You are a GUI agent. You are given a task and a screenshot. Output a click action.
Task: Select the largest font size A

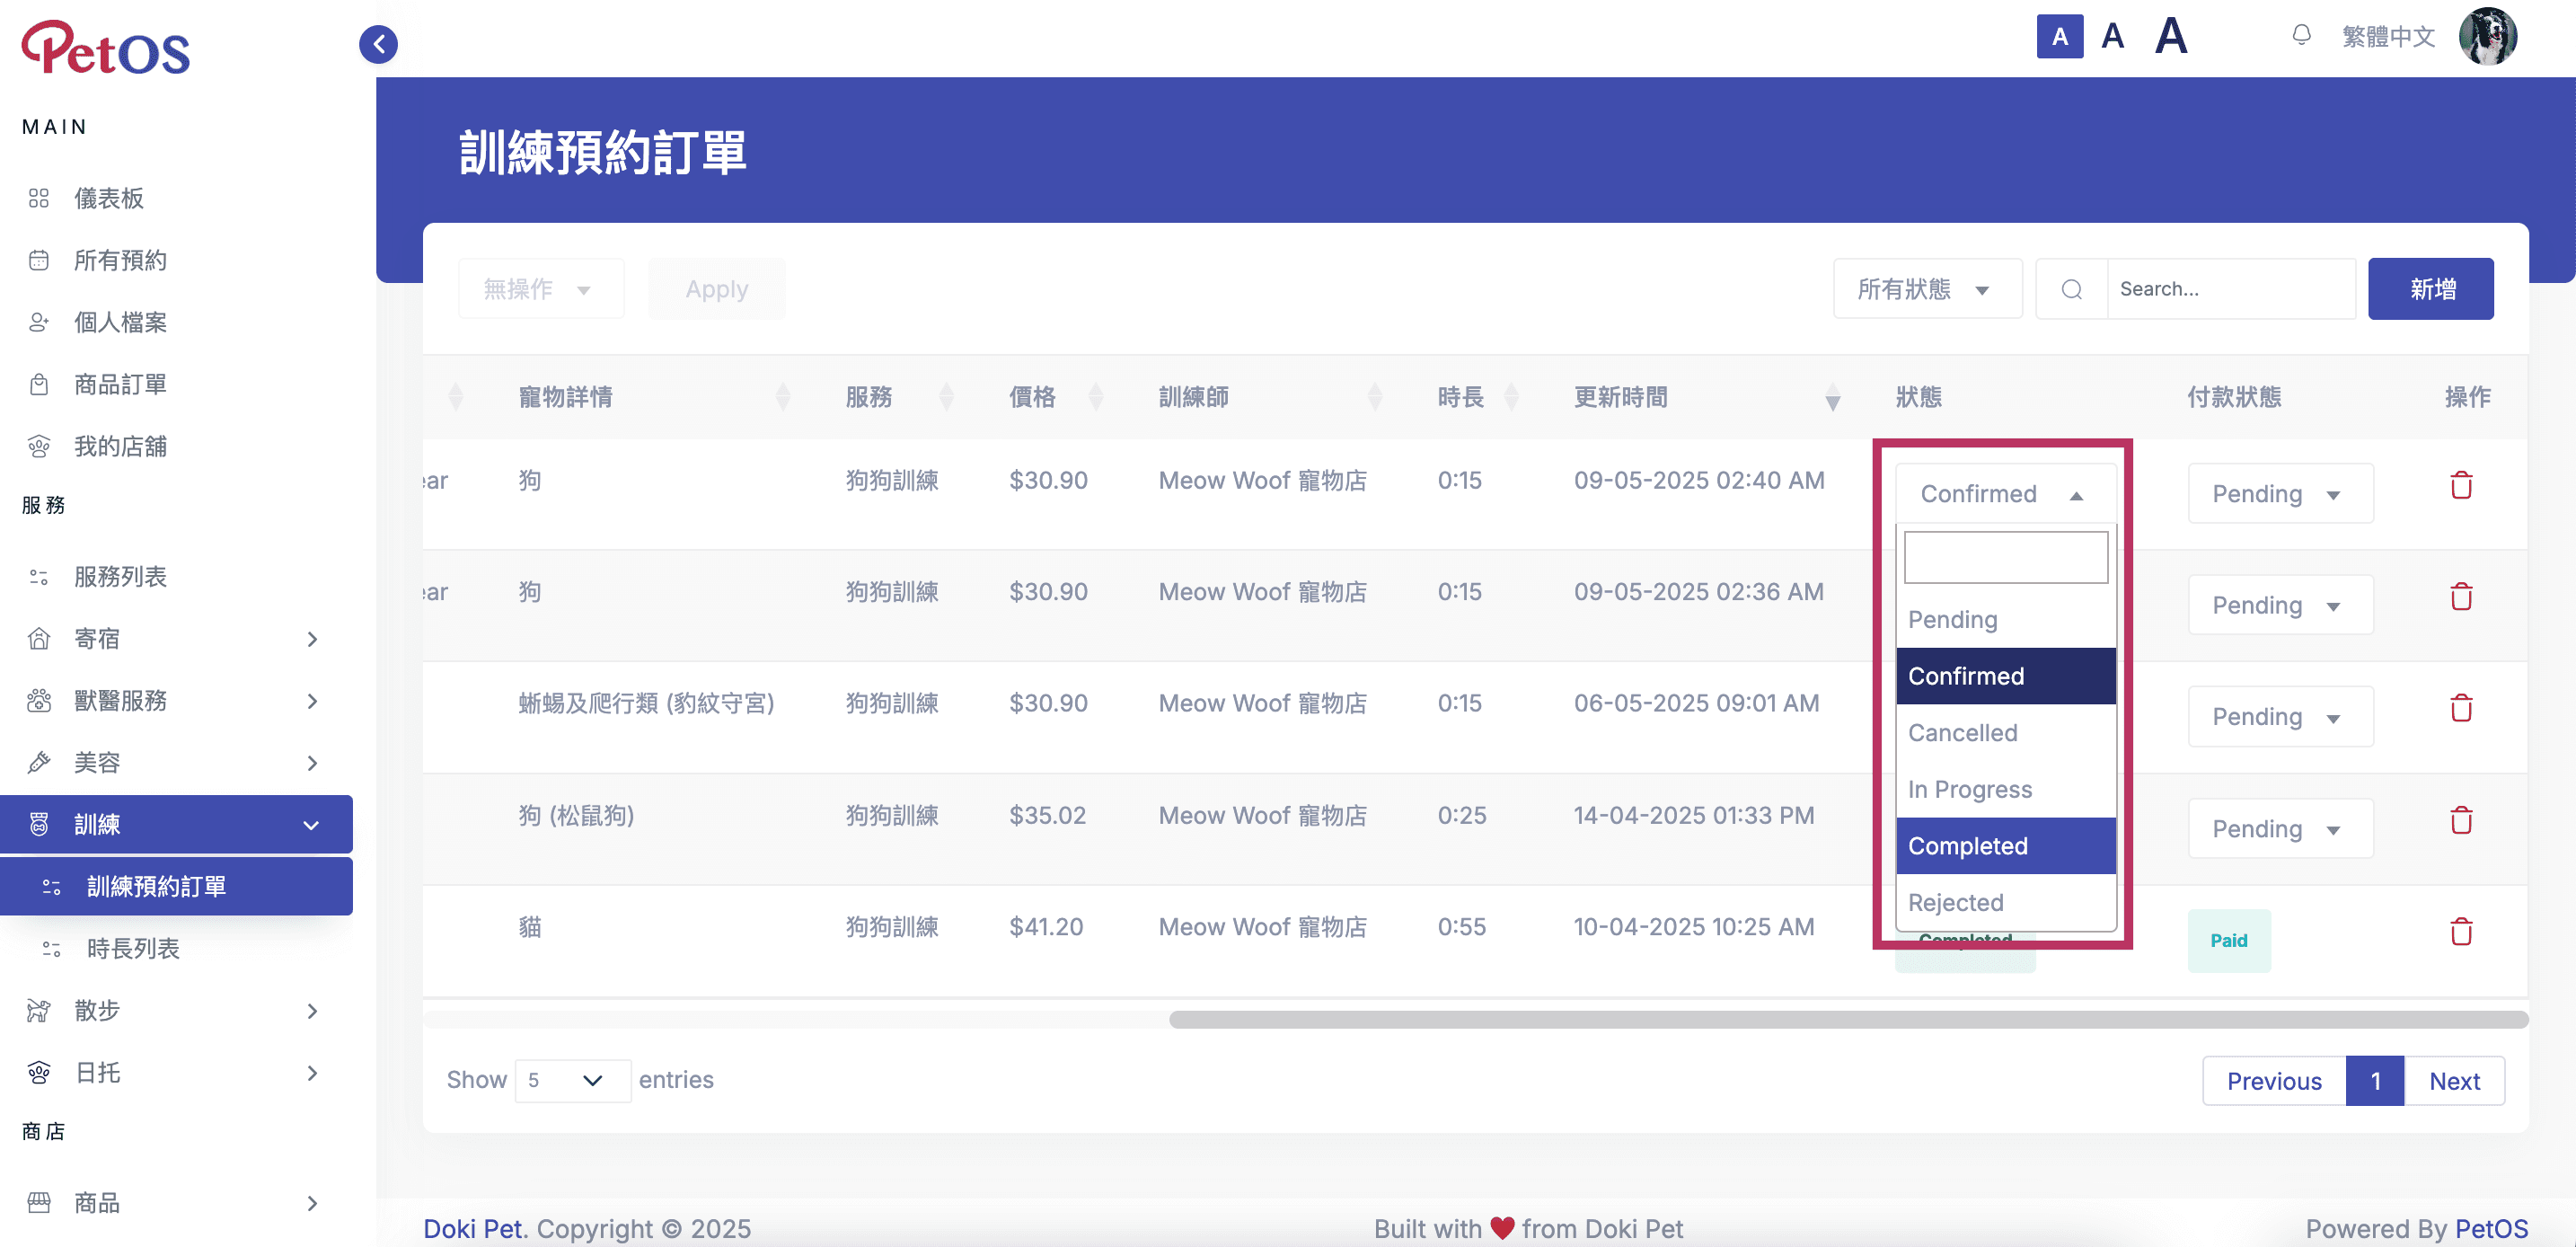click(x=2171, y=36)
